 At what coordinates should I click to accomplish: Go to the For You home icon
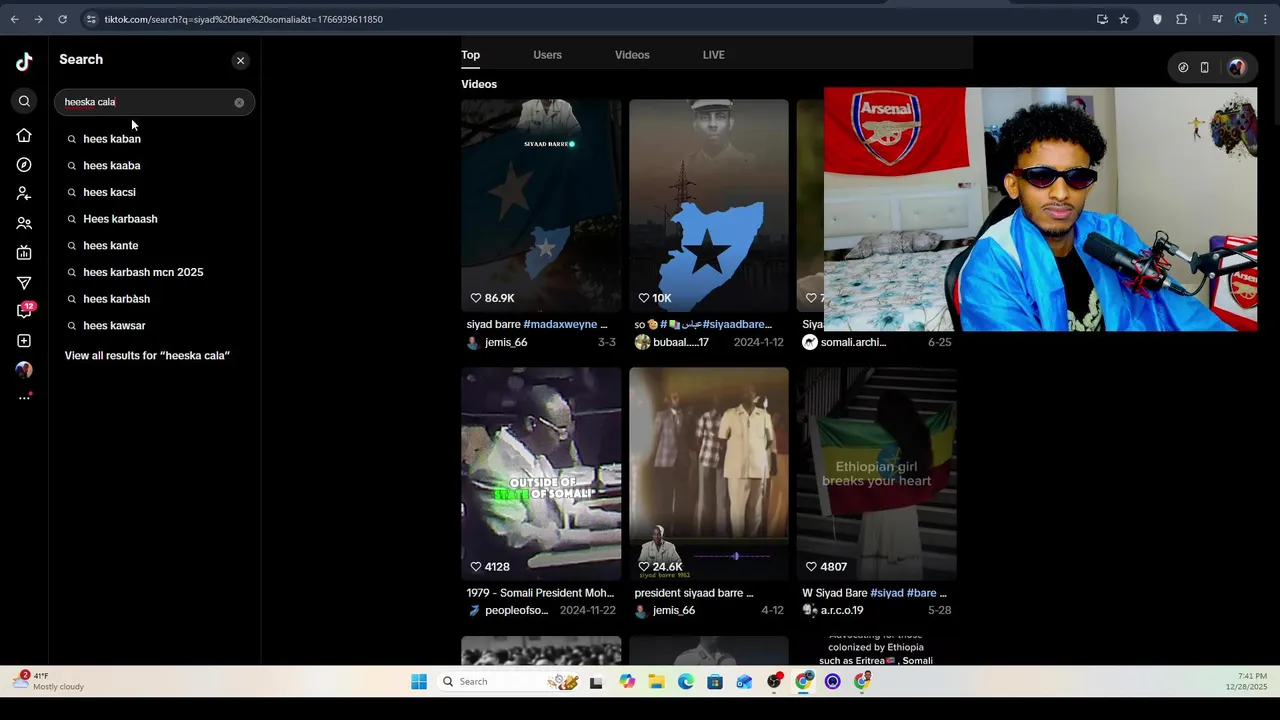point(24,135)
